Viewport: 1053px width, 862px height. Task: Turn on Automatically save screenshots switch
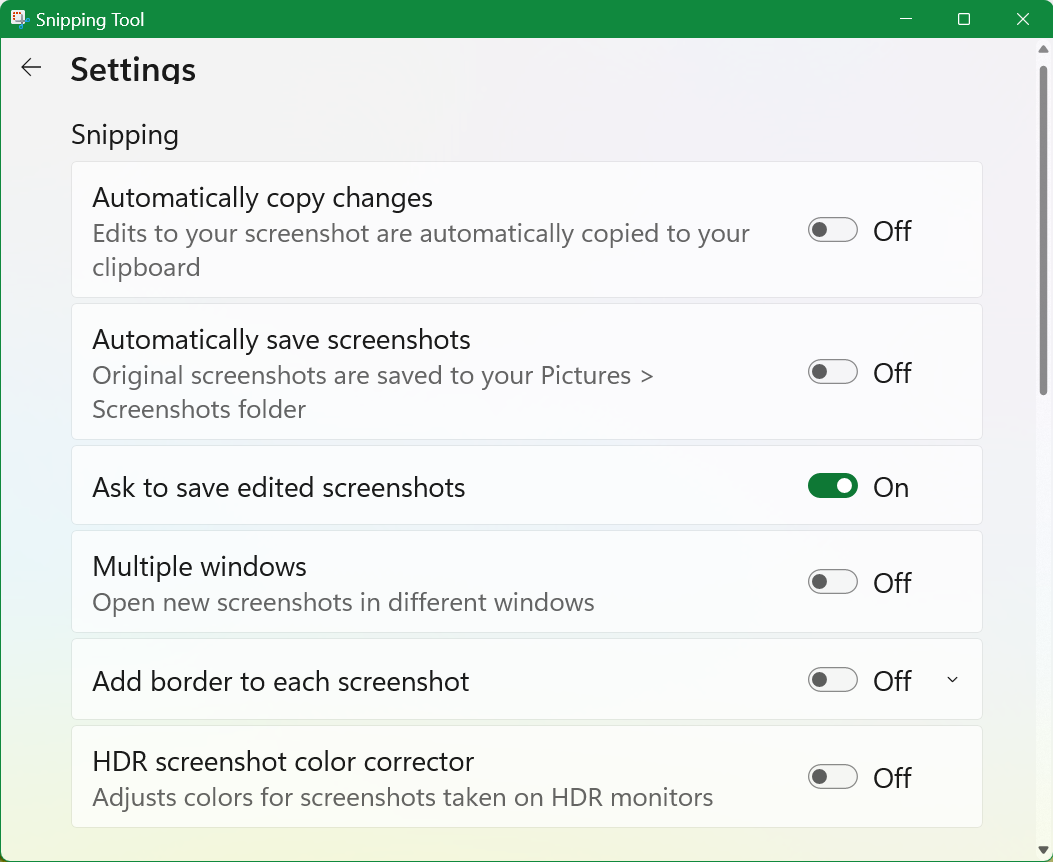click(x=832, y=372)
